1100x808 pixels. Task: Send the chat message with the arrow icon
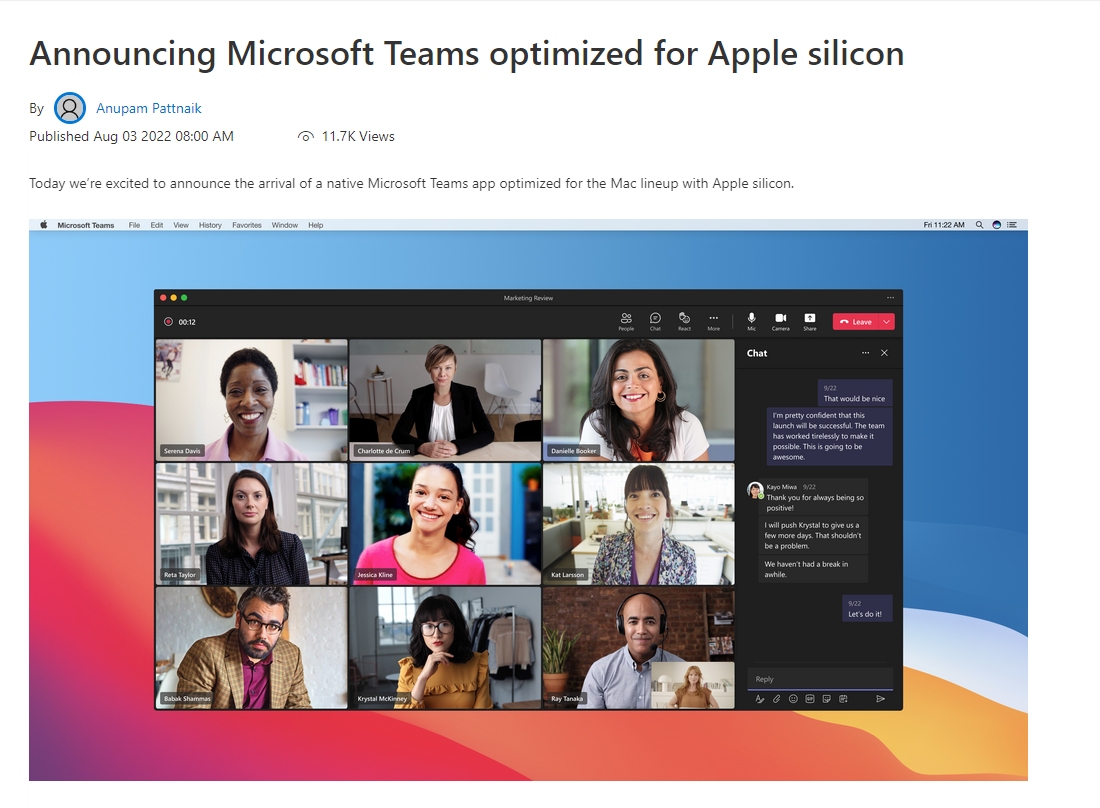pyautogui.click(x=880, y=699)
